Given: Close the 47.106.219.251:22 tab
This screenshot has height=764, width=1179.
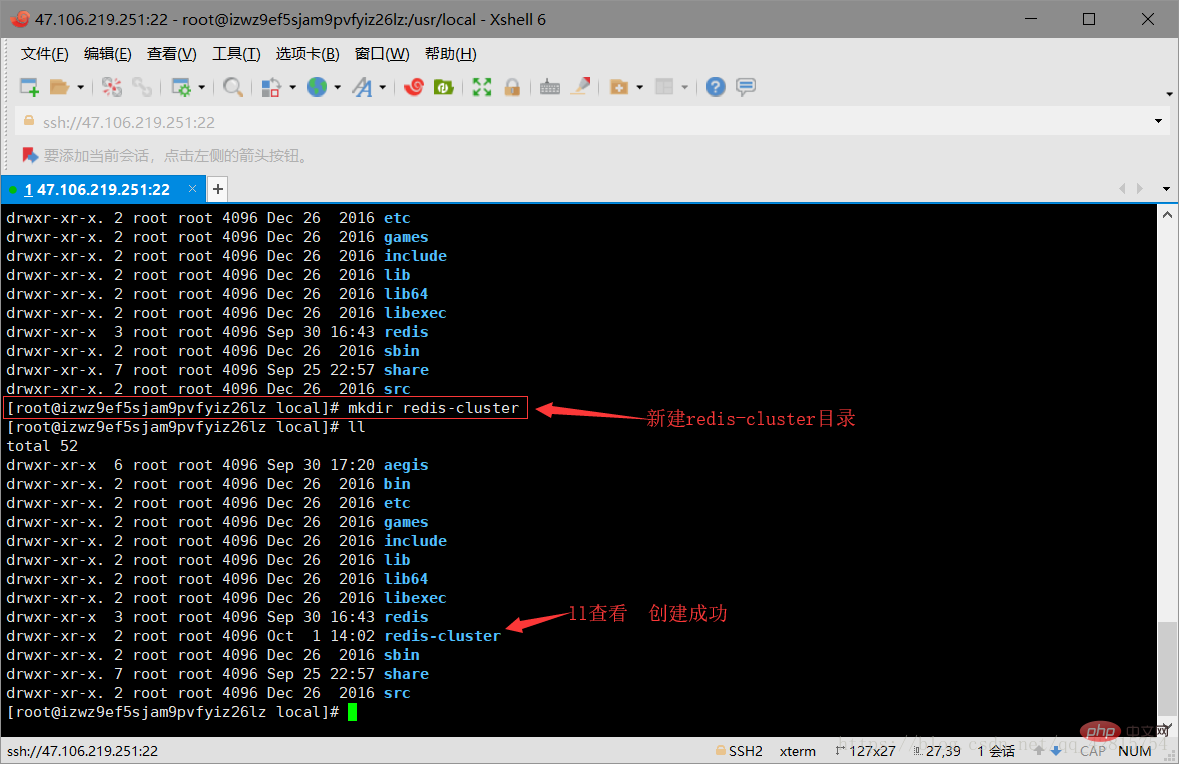Looking at the screenshot, I should (x=192, y=189).
